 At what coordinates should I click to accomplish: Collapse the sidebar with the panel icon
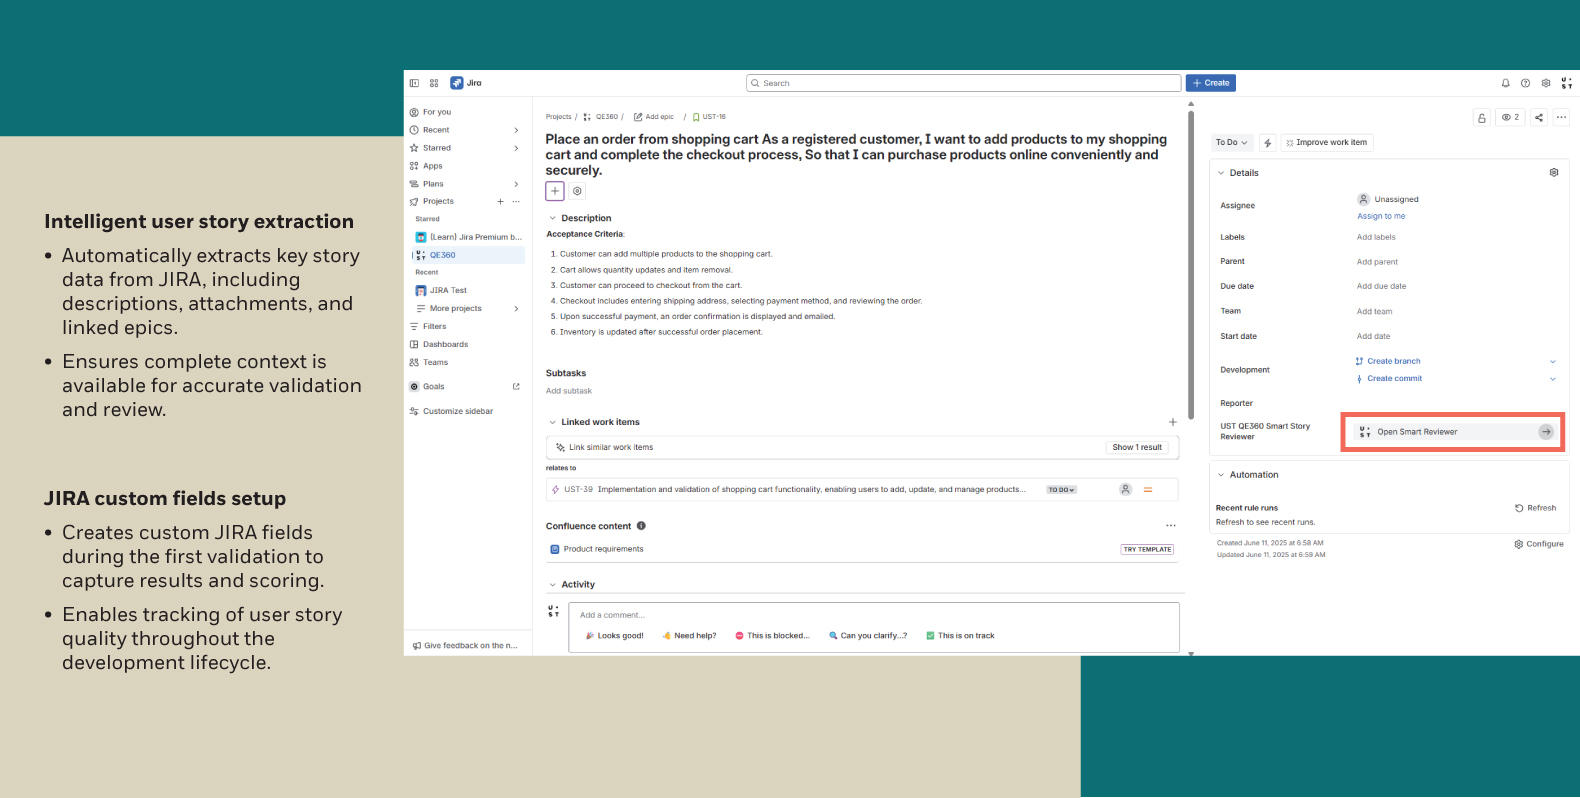pos(414,83)
